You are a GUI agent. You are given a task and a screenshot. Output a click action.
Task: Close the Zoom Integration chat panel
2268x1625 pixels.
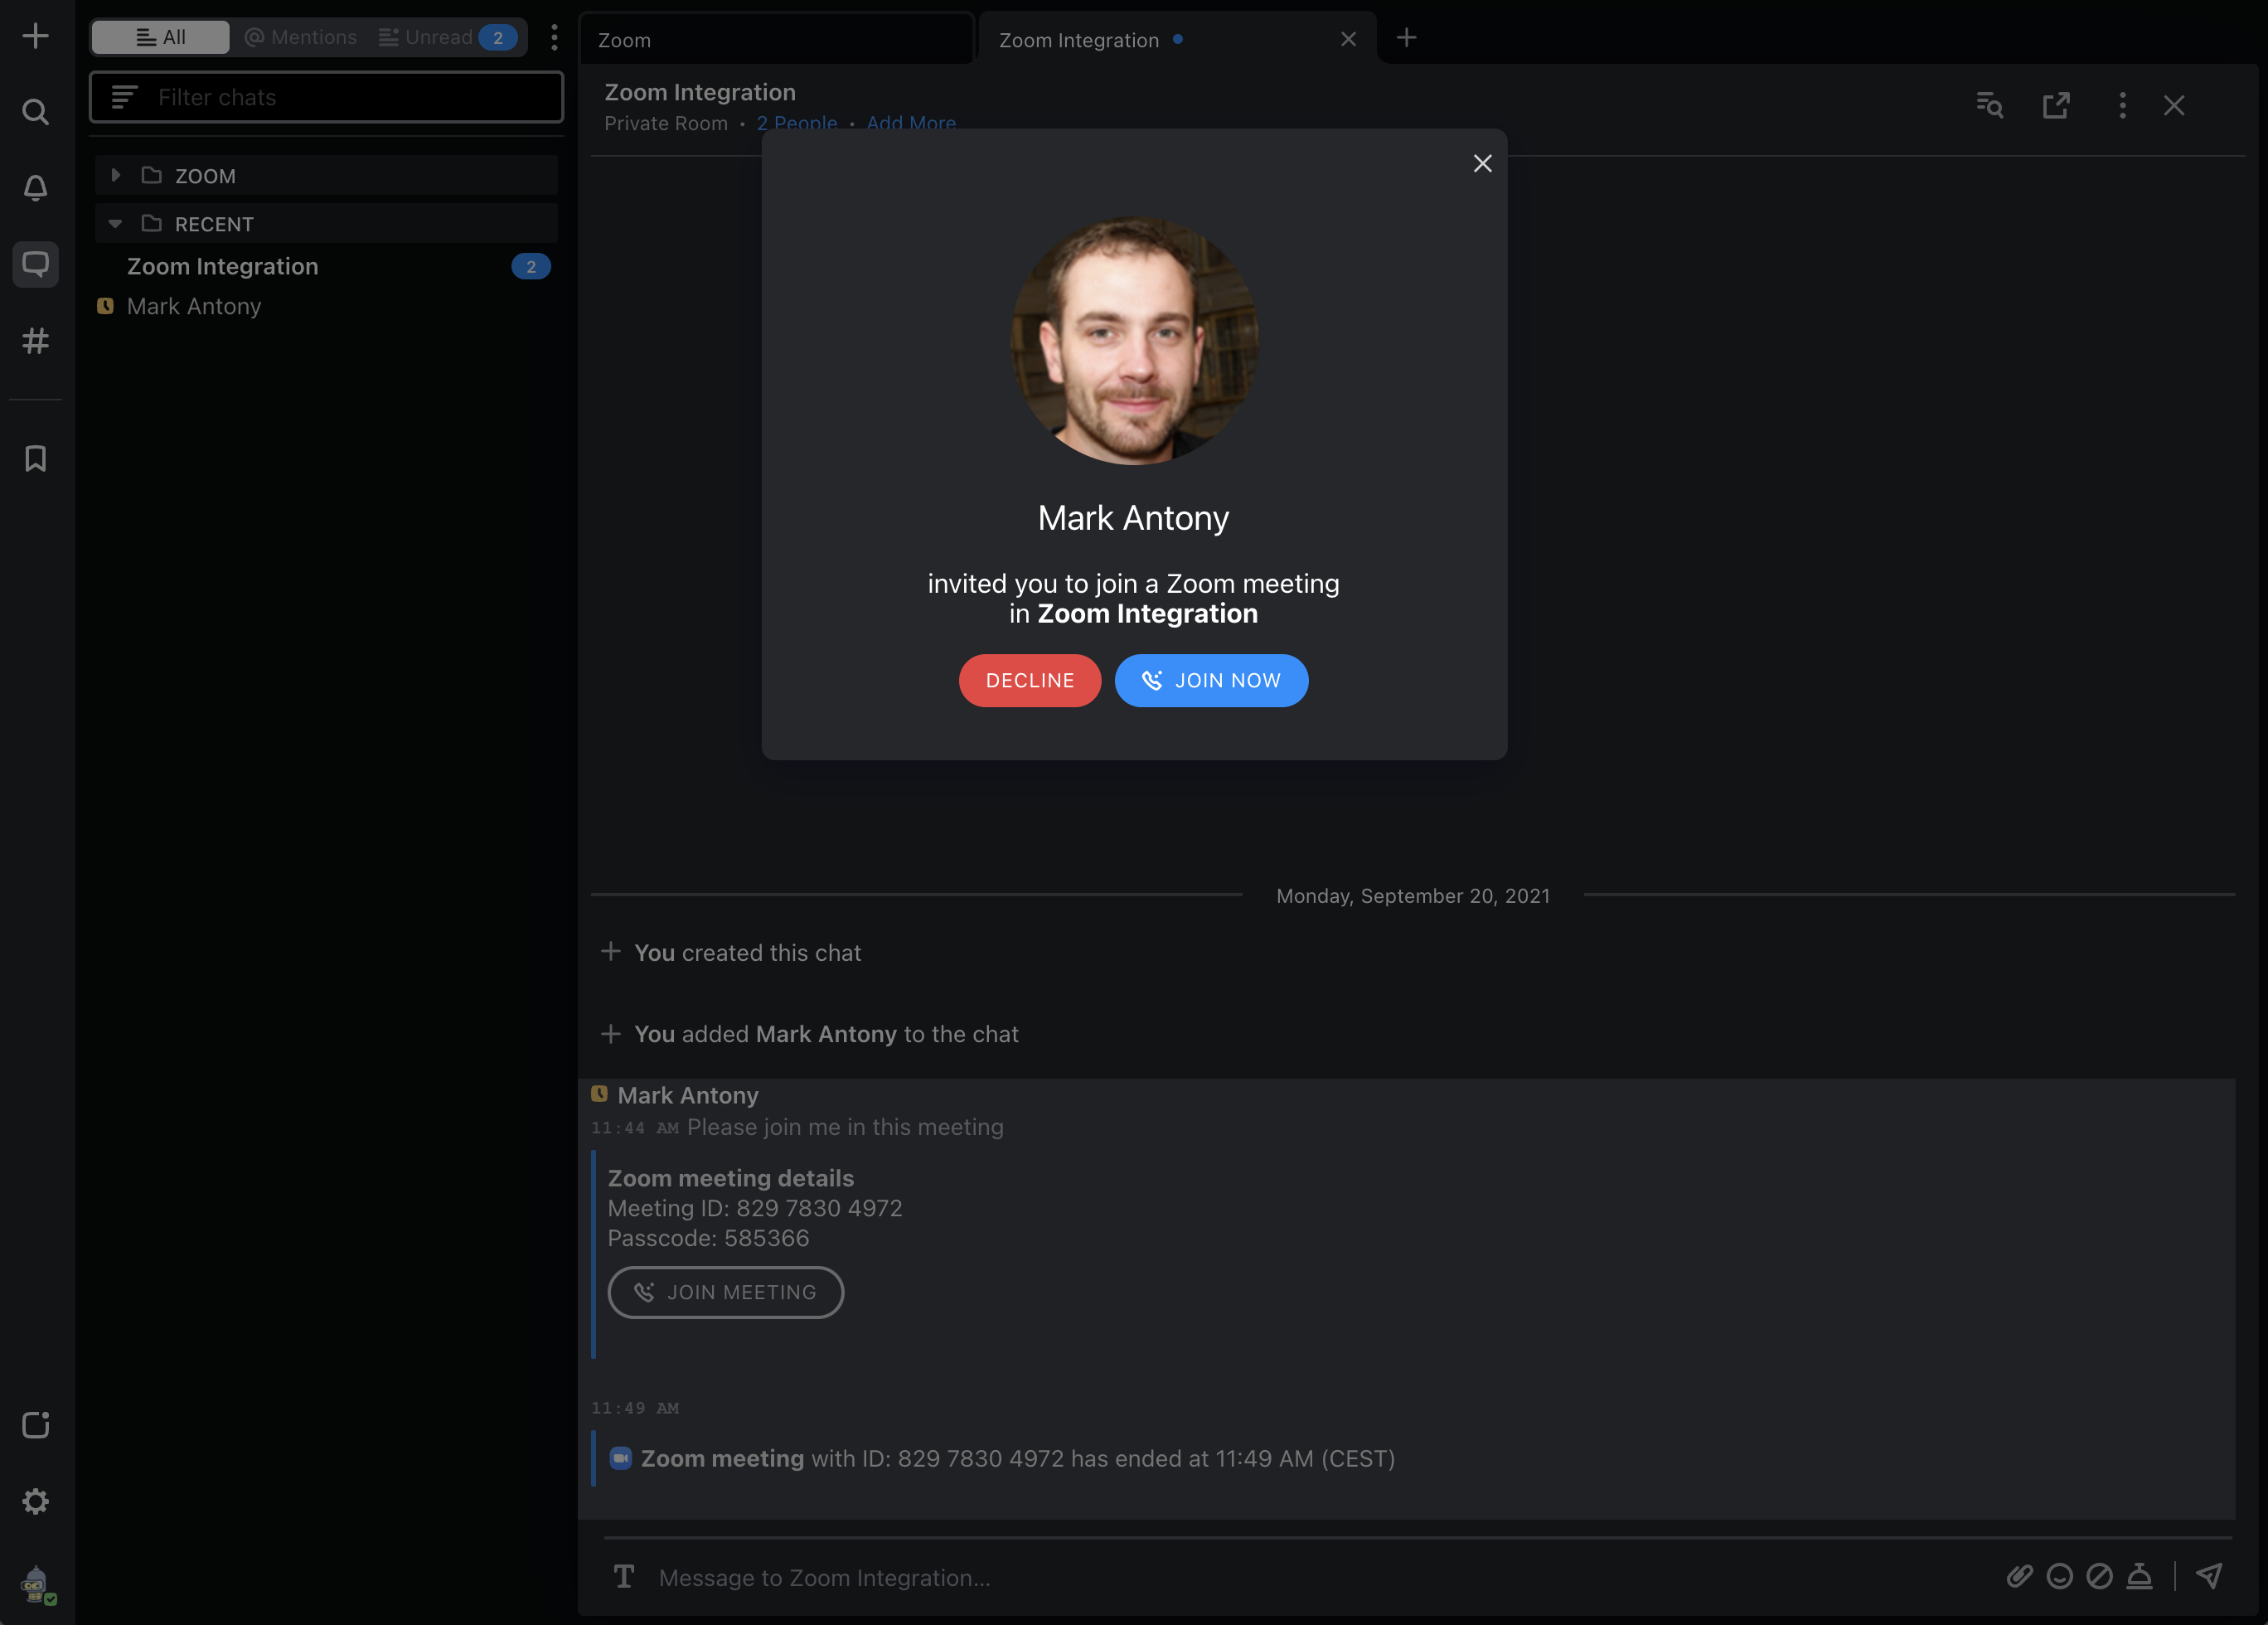pos(2174,105)
